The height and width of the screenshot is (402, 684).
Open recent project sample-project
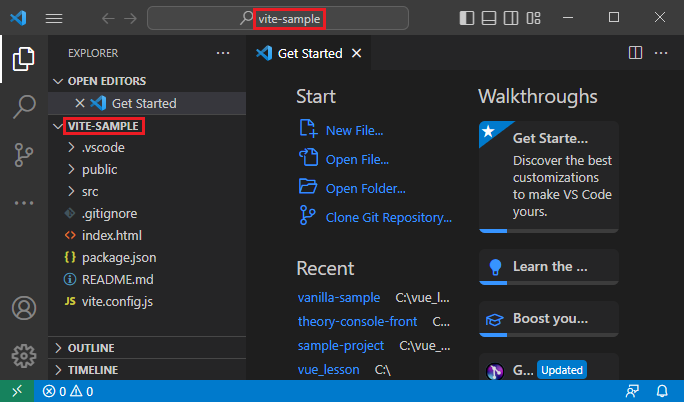pyautogui.click(x=341, y=345)
